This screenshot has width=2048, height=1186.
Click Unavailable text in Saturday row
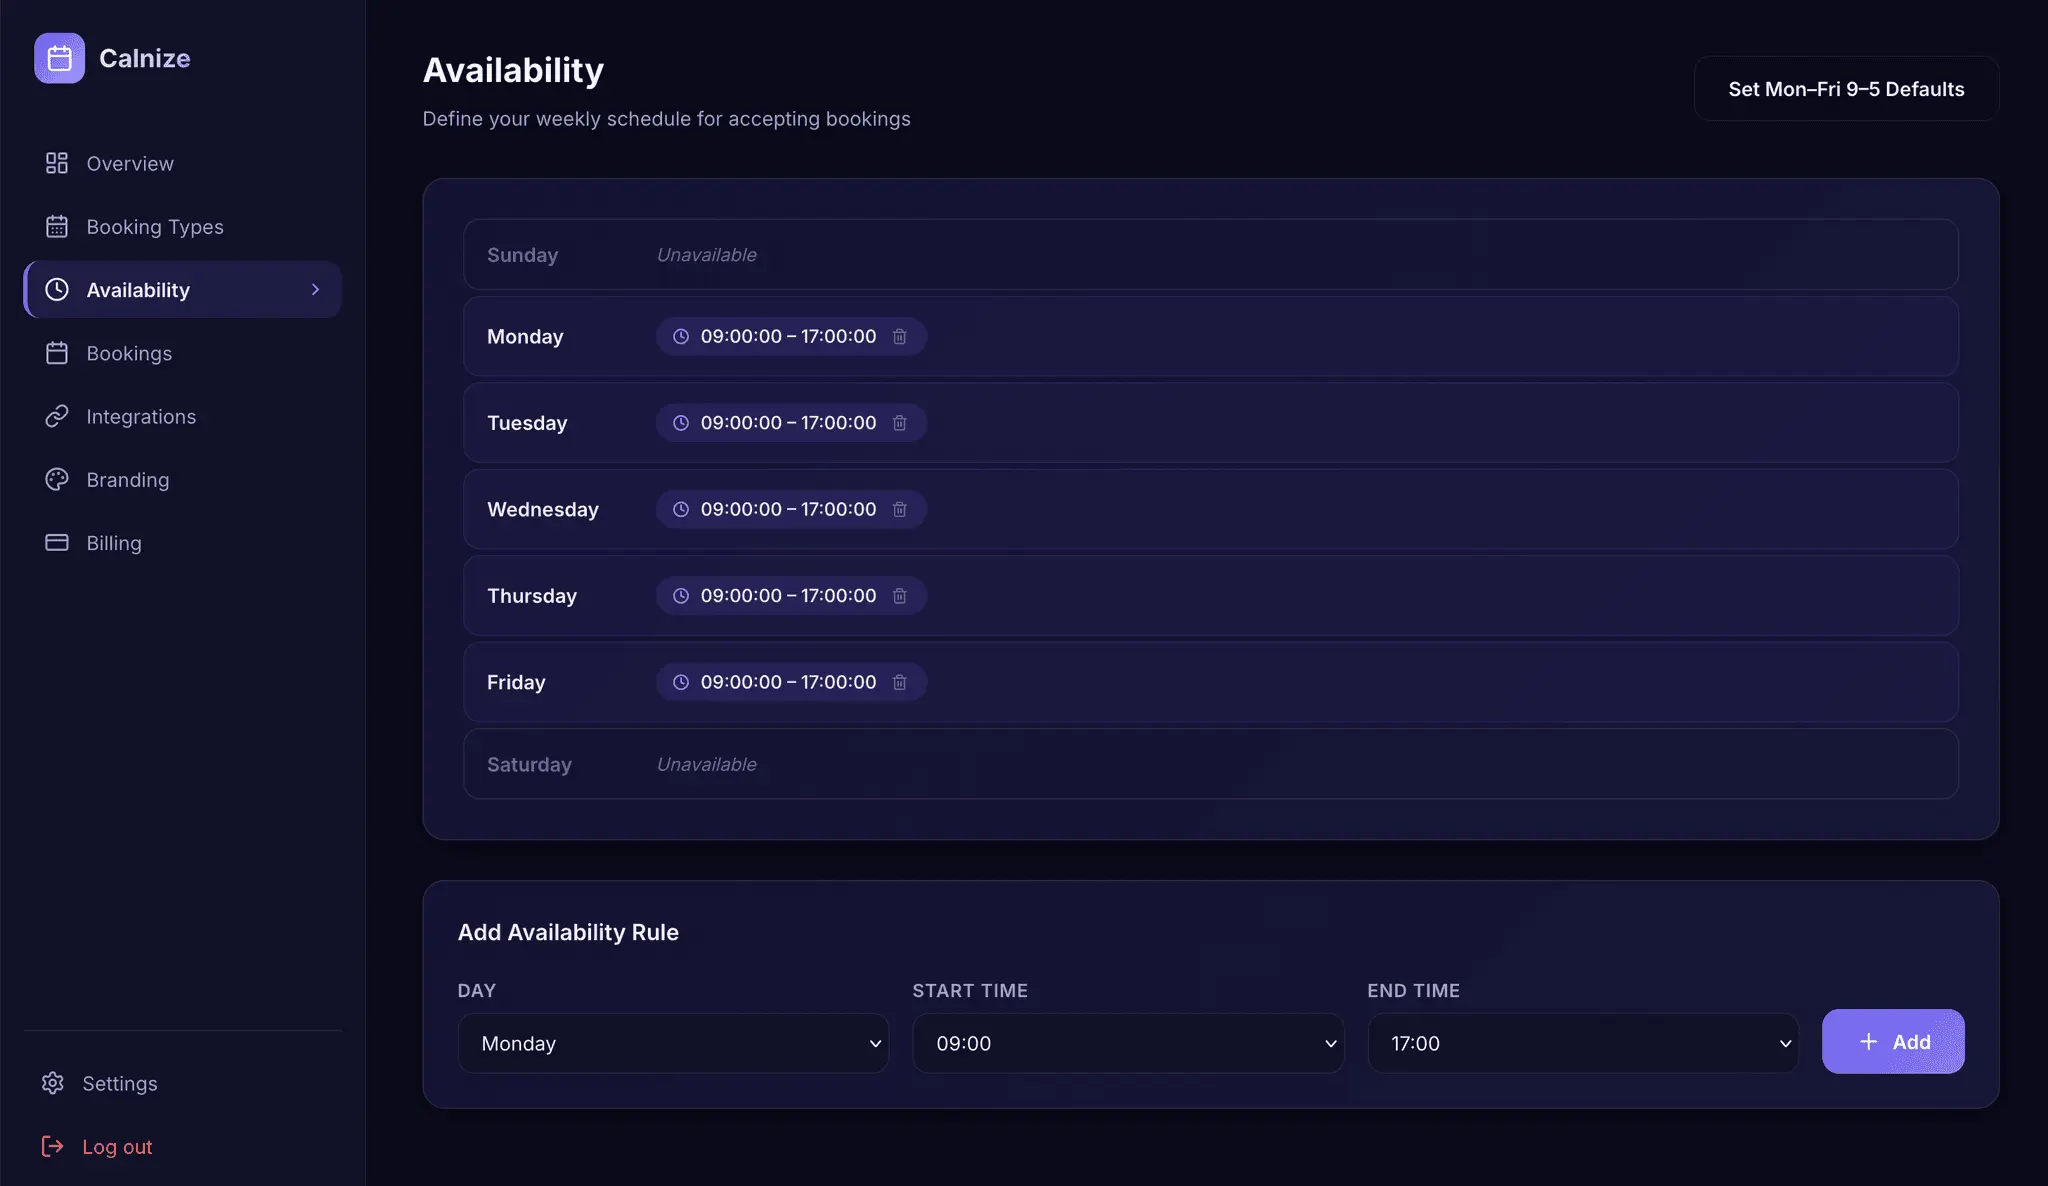(706, 764)
